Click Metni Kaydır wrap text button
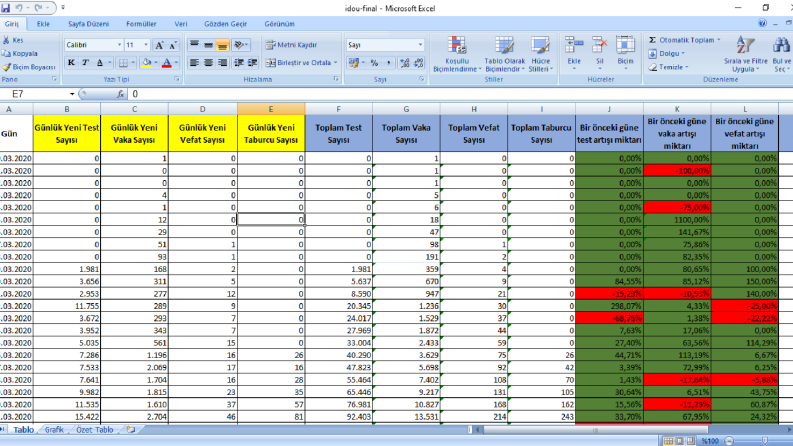 click(292, 45)
